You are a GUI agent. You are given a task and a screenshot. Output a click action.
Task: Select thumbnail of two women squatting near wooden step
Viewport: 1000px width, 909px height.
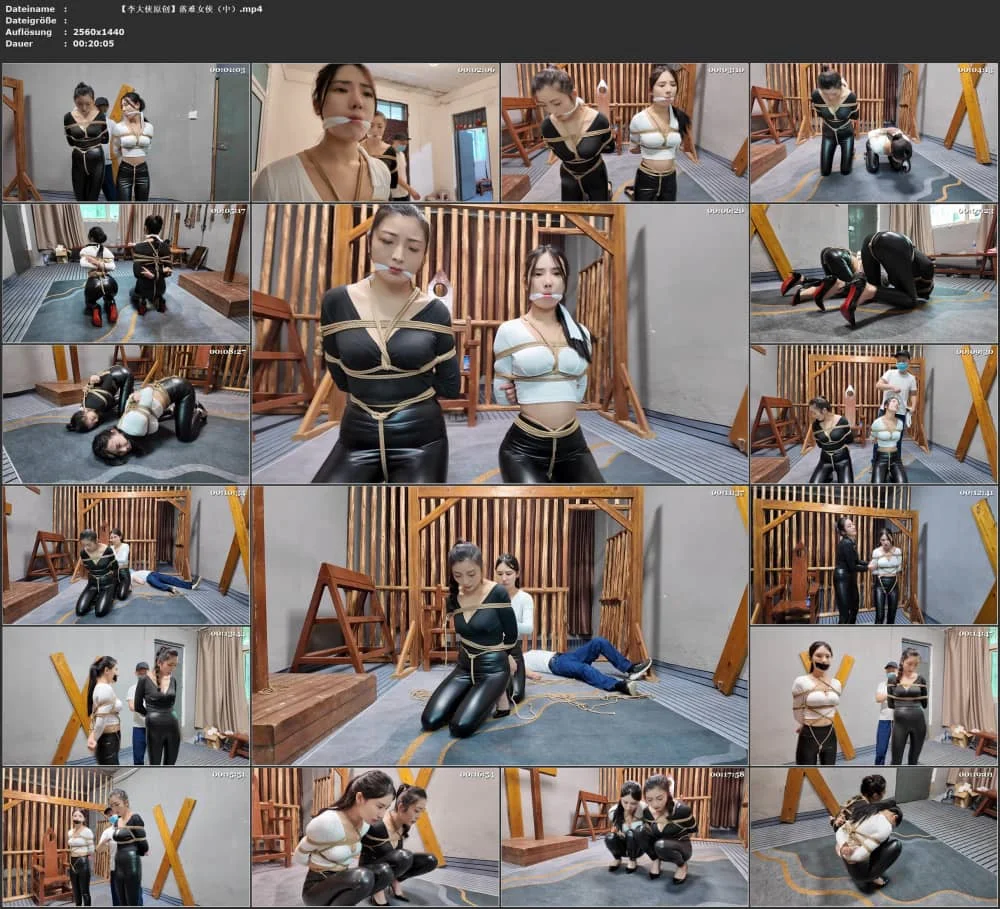coord(624,837)
